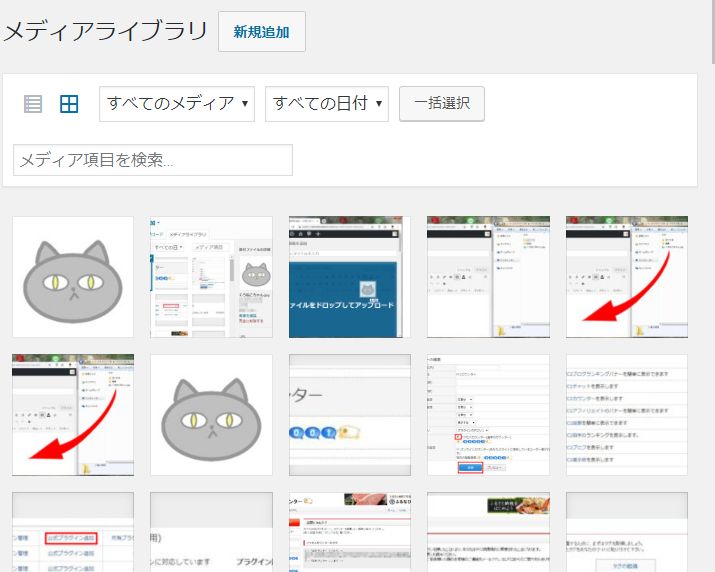Select the gray cat thumbnail in first row
The height and width of the screenshot is (572, 715).
coord(73,277)
